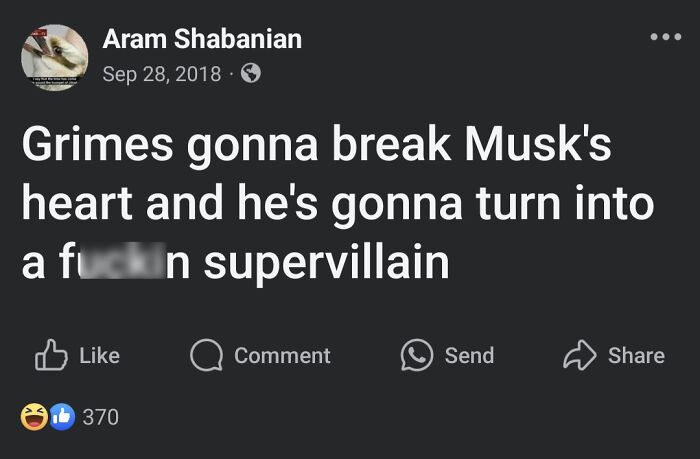
Task: Click the Messenger Send icon
Action: pyautogui.click(x=415, y=355)
